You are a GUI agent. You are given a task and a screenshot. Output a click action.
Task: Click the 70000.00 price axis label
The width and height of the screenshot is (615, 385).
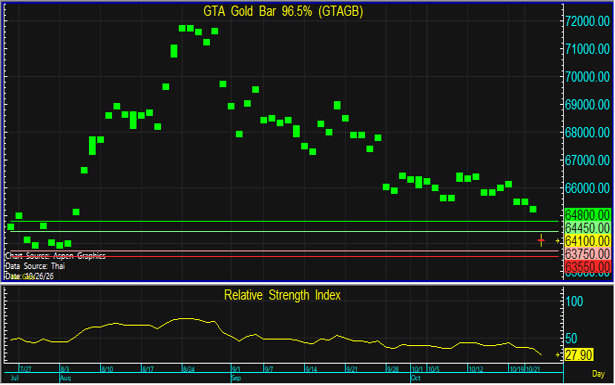point(588,77)
